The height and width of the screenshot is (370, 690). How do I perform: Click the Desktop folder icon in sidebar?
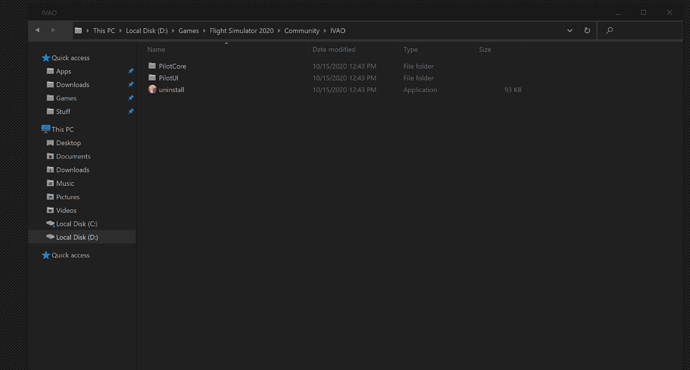coord(50,143)
